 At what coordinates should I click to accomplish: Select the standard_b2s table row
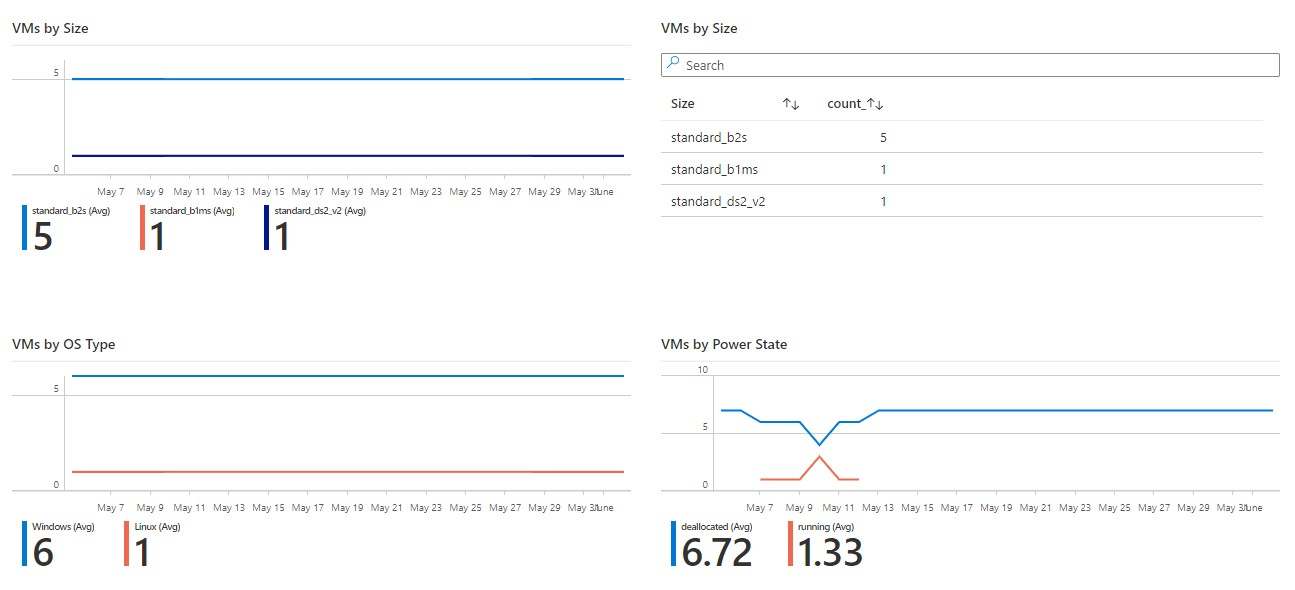point(961,138)
